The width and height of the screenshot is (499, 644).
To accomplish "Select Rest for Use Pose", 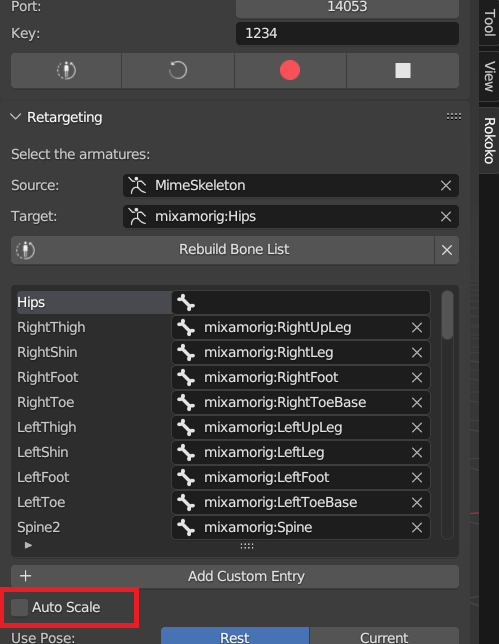I will point(235,637).
